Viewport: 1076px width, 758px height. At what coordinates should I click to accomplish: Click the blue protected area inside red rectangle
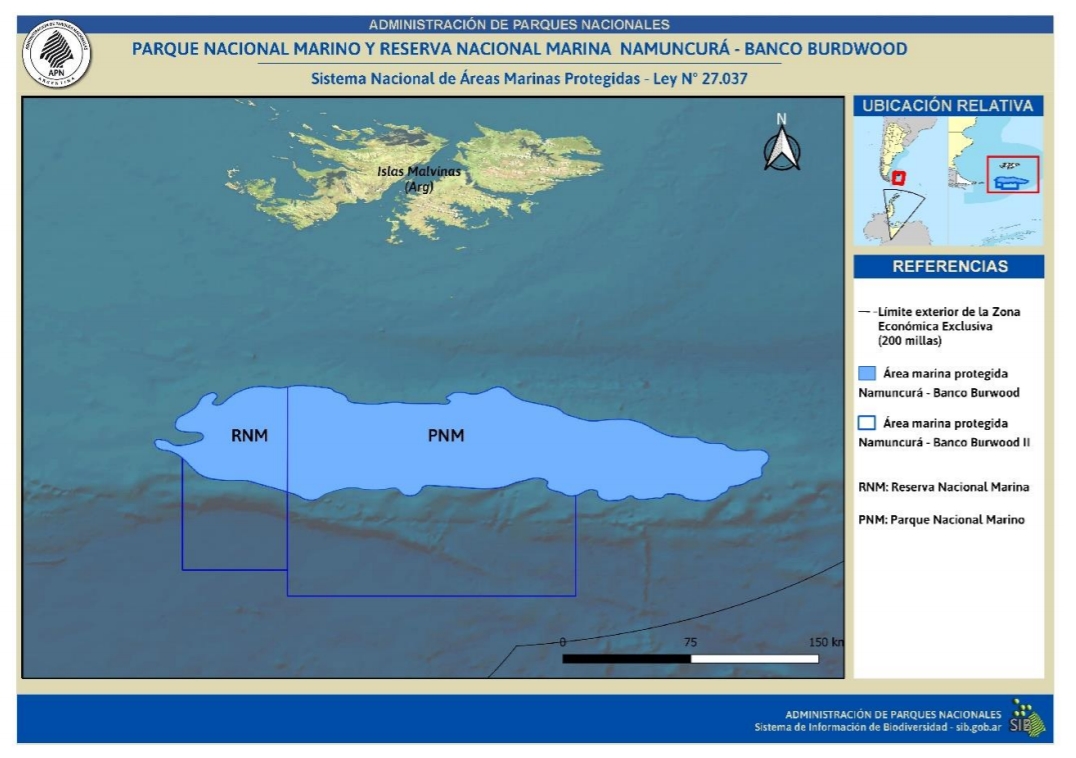(1011, 181)
